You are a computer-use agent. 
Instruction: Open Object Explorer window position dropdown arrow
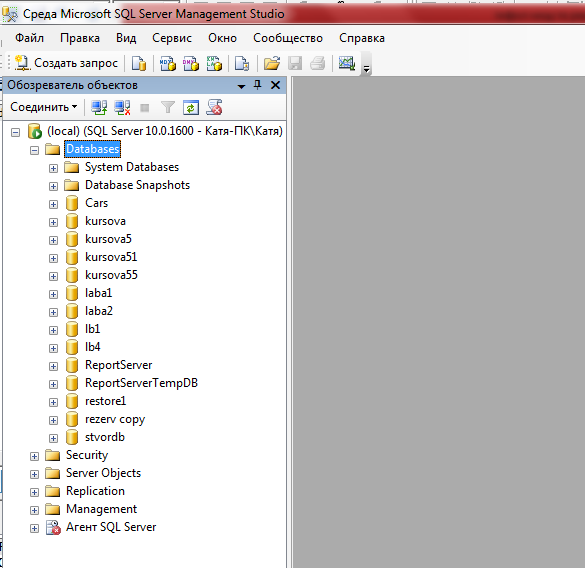tap(241, 86)
